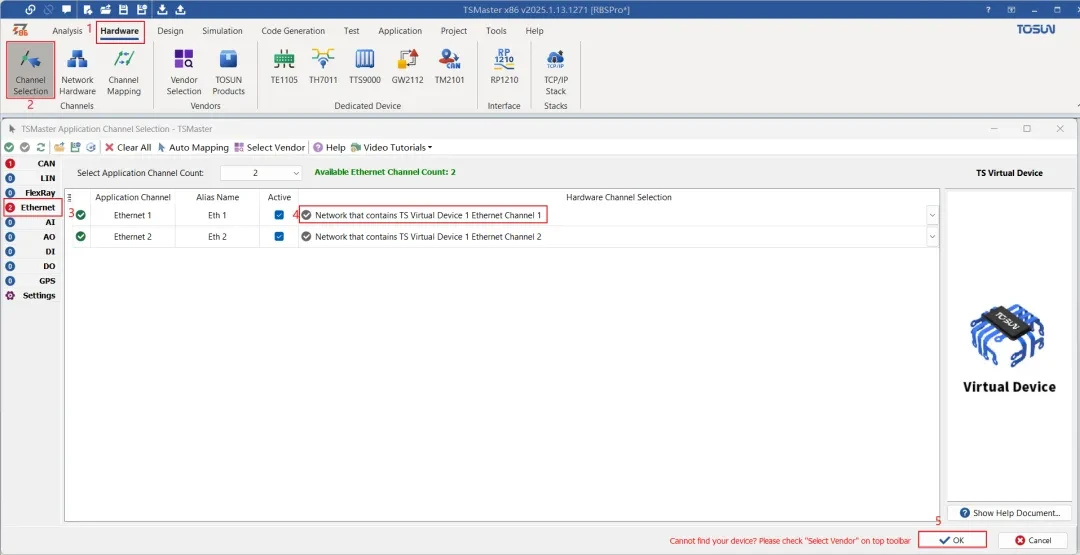Click OK to confirm the channel selection
Screen dimensions: 1080x555
click(952, 540)
